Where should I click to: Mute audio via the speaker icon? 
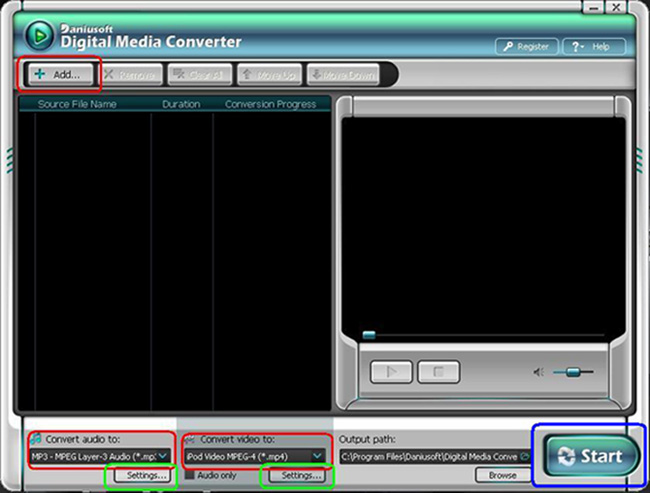(x=539, y=372)
